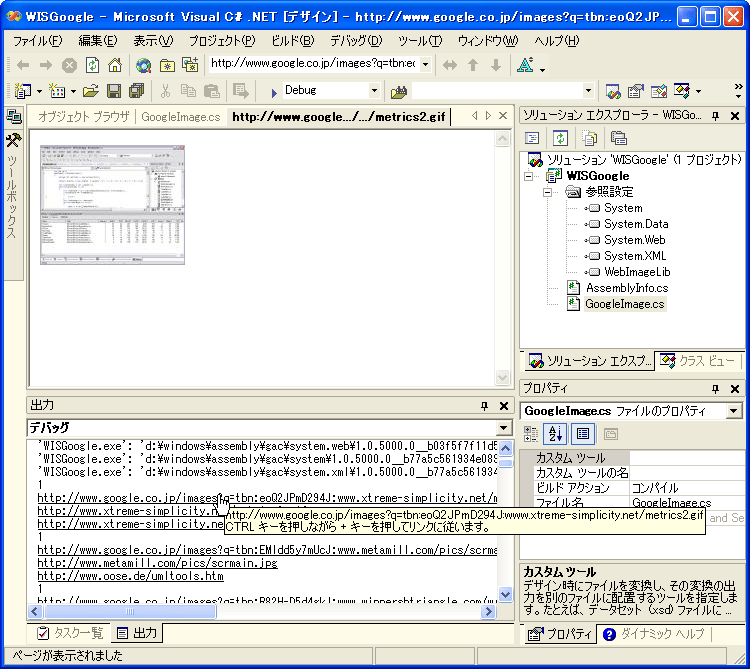Select GoogleImage.cs in Solution Explorer
The image size is (750, 669).
point(625,304)
